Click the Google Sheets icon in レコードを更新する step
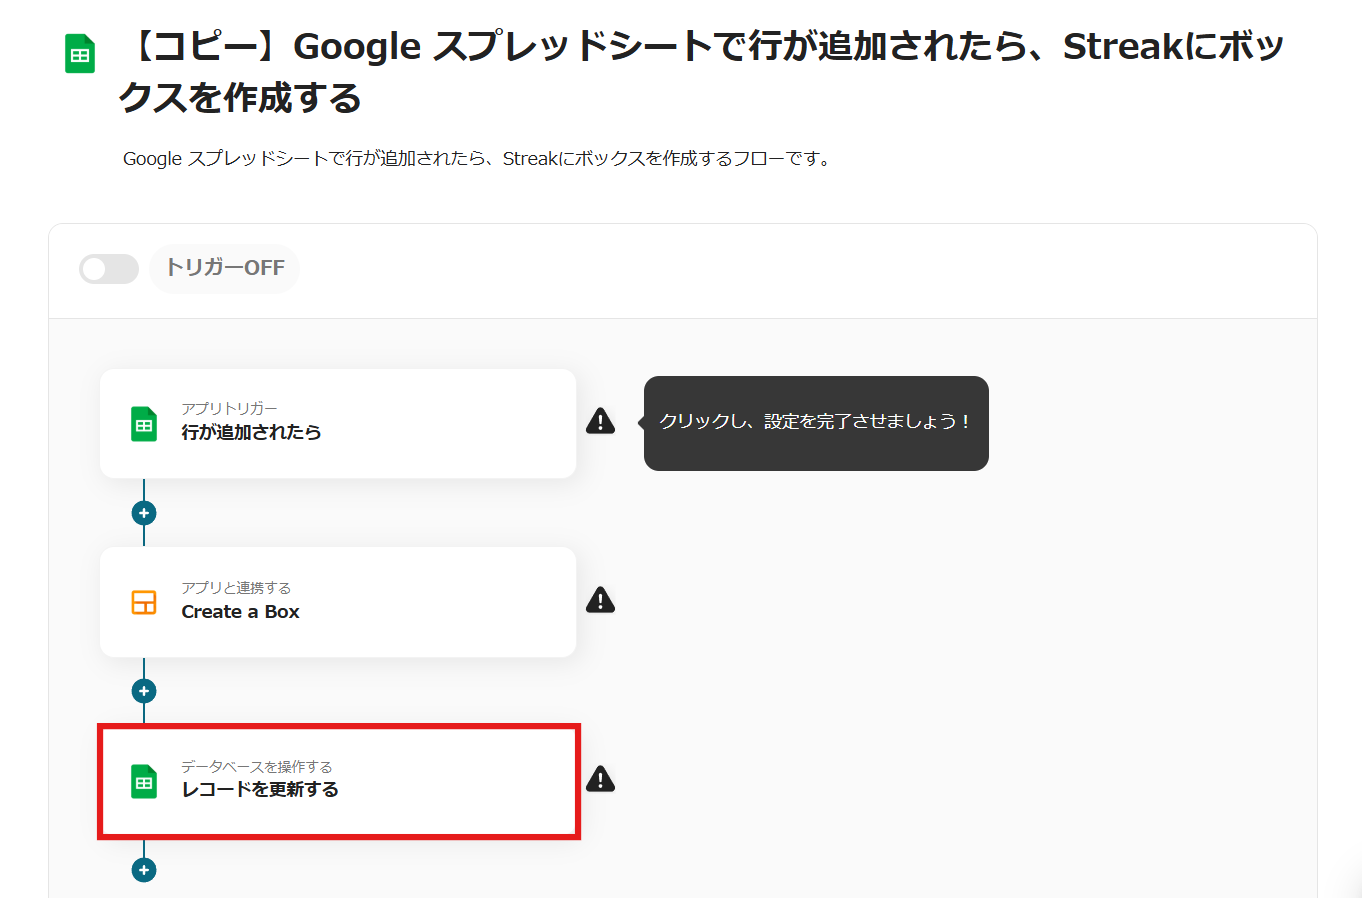 (144, 781)
